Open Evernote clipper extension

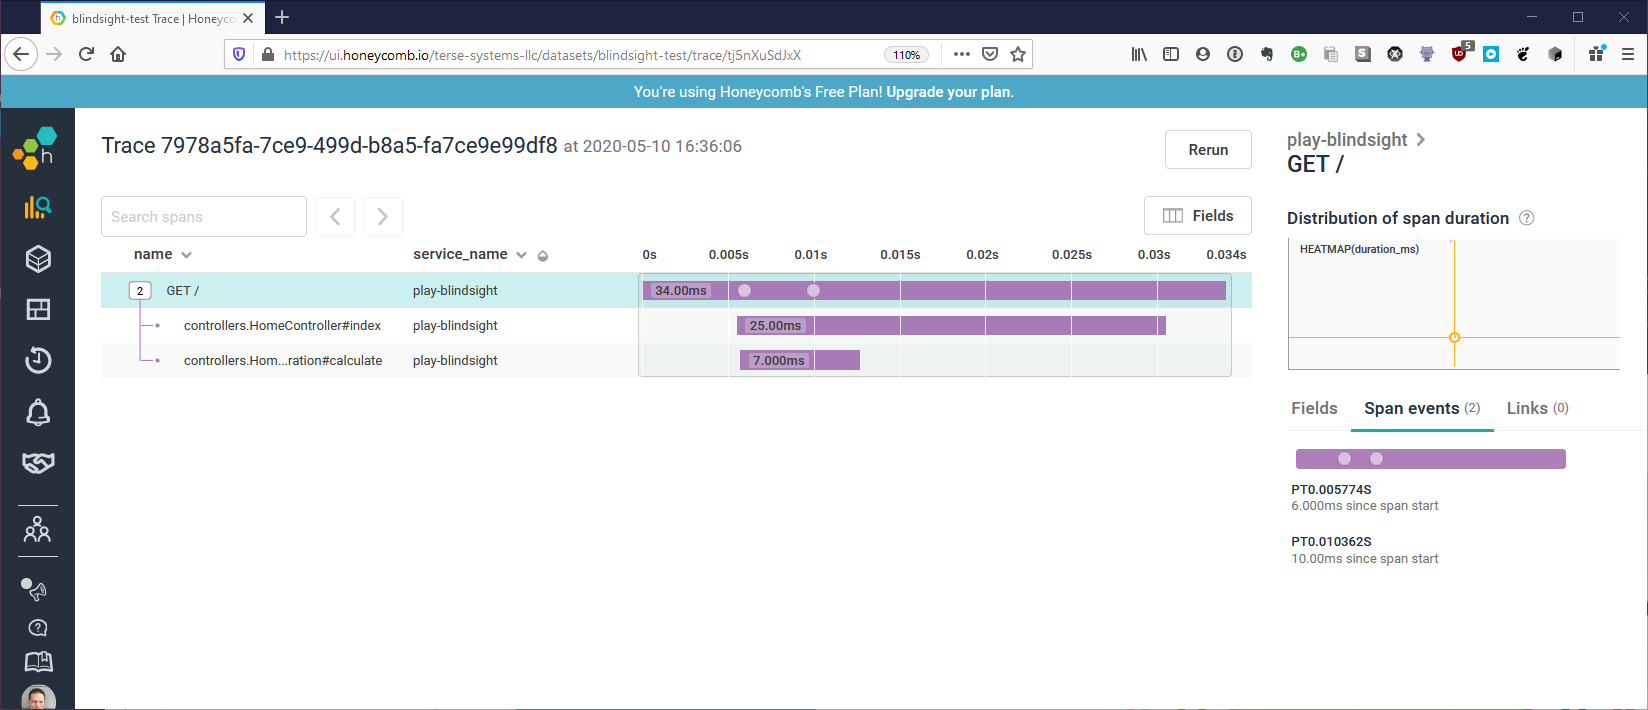point(1267,54)
